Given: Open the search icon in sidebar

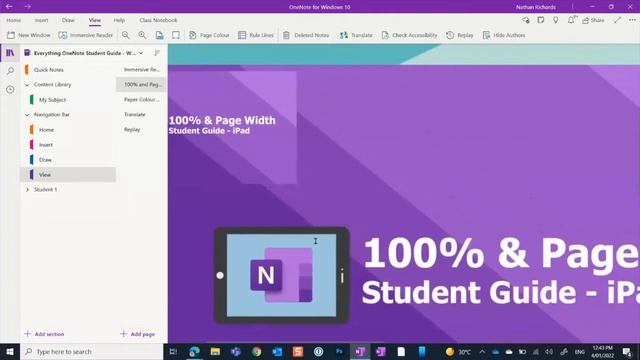Looking at the screenshot, I should point(10,71).
